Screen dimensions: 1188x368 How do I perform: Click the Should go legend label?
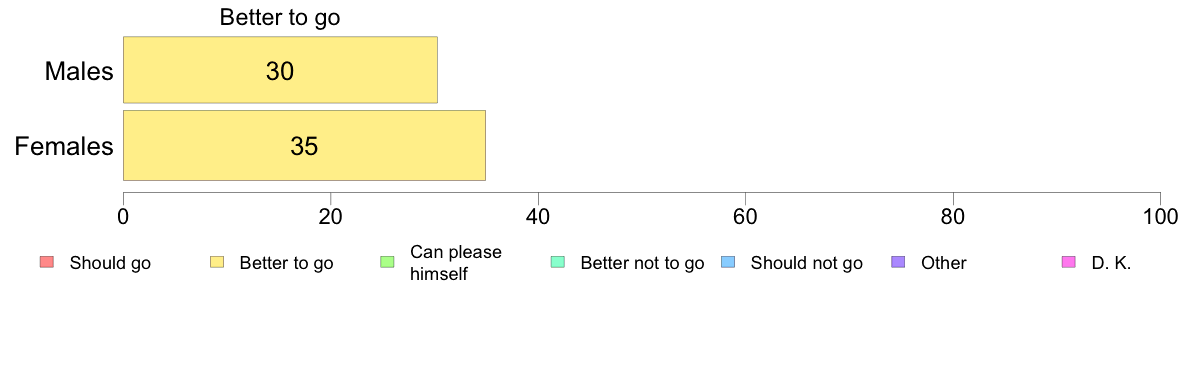[110, 264]
